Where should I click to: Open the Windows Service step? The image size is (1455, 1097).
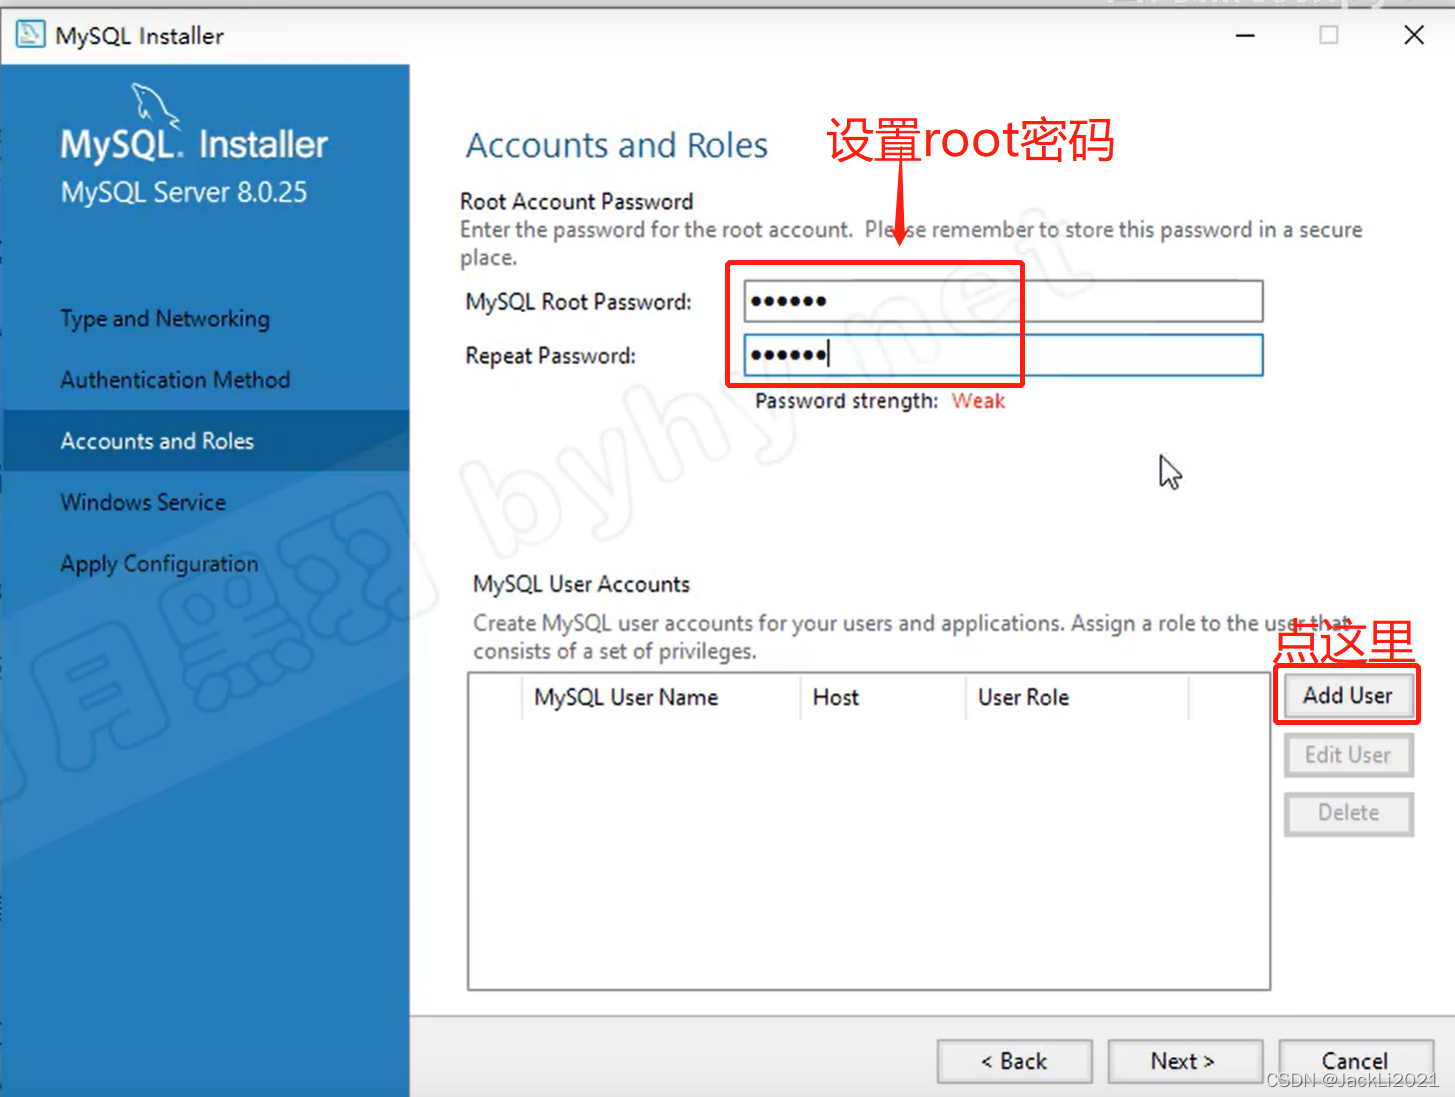pyautogui.click(x=143, y=502)
